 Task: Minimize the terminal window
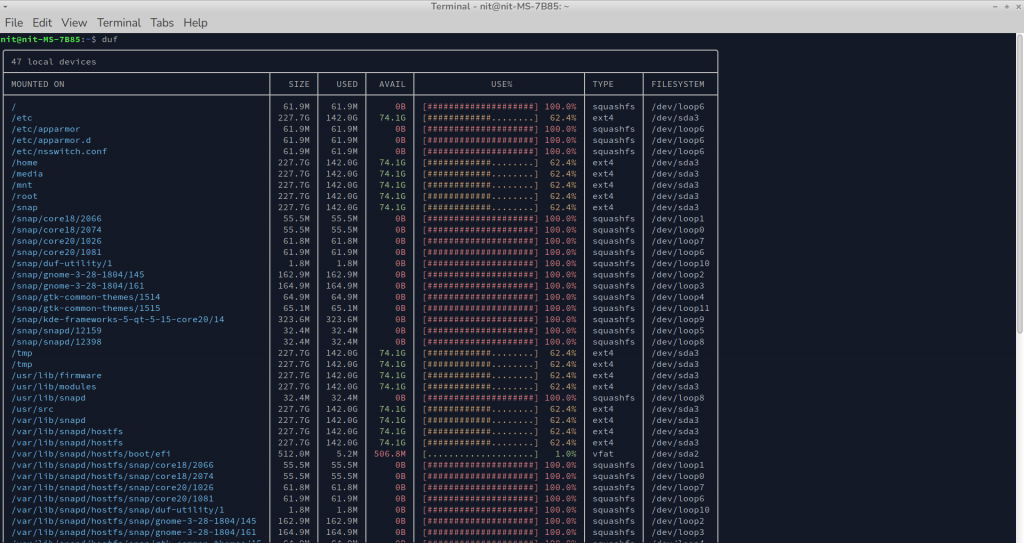point(995,6)
